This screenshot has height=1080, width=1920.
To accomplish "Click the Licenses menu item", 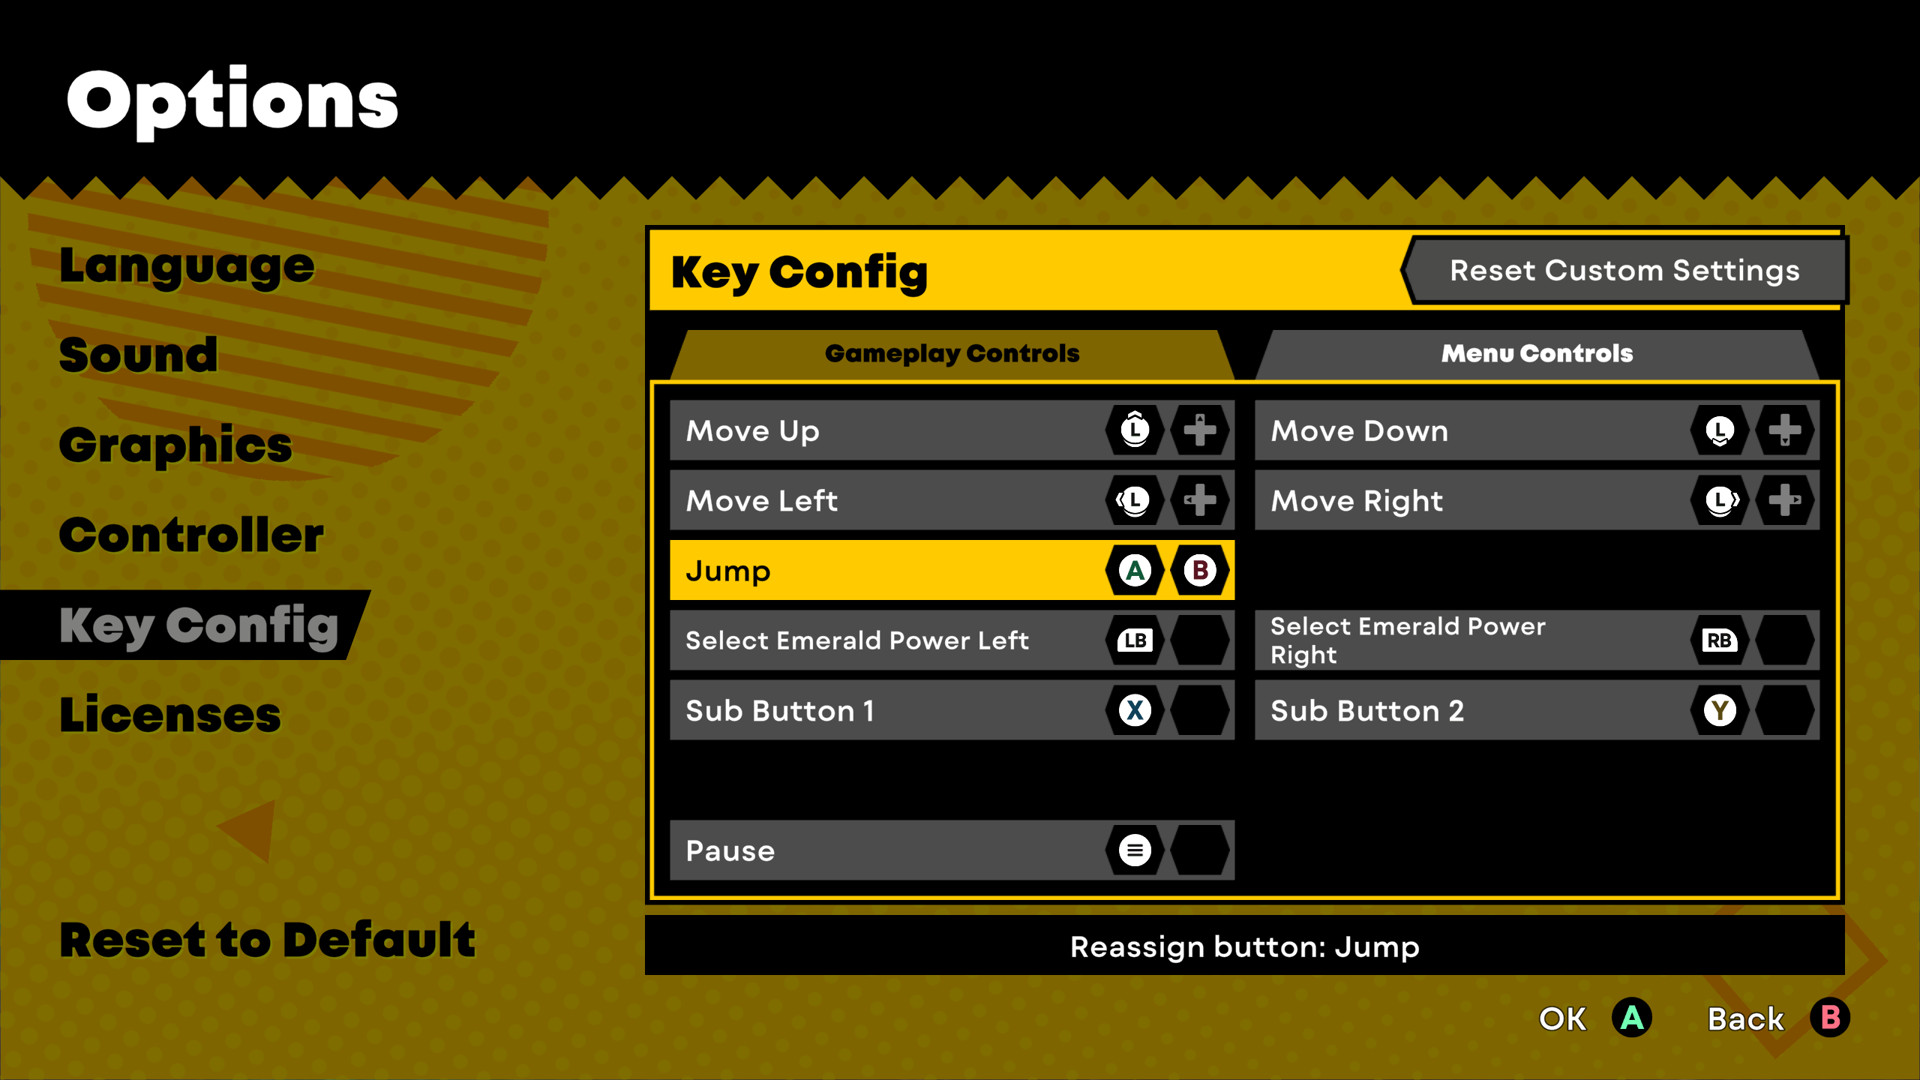I will pos(170,713).
